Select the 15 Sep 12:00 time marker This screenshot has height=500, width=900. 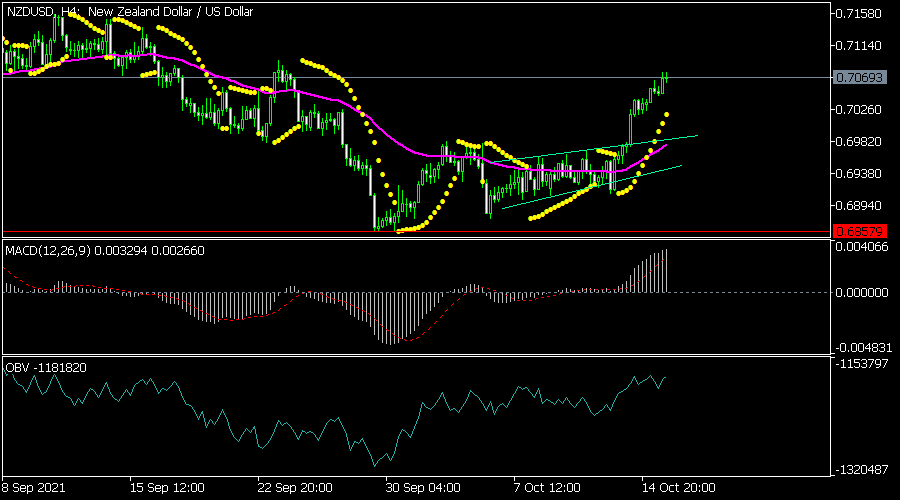[x=167, y=487]
